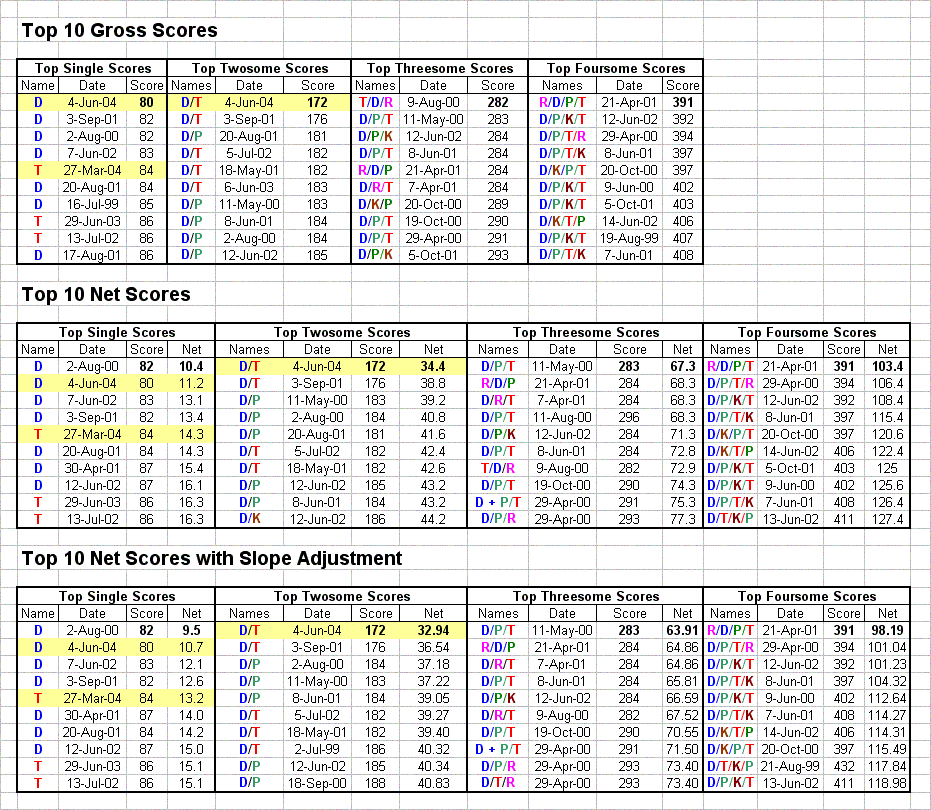Click the 40.83 twosome net cell
Screen dimensions: 931x810
pyautogui.click(x=433, y=783)
